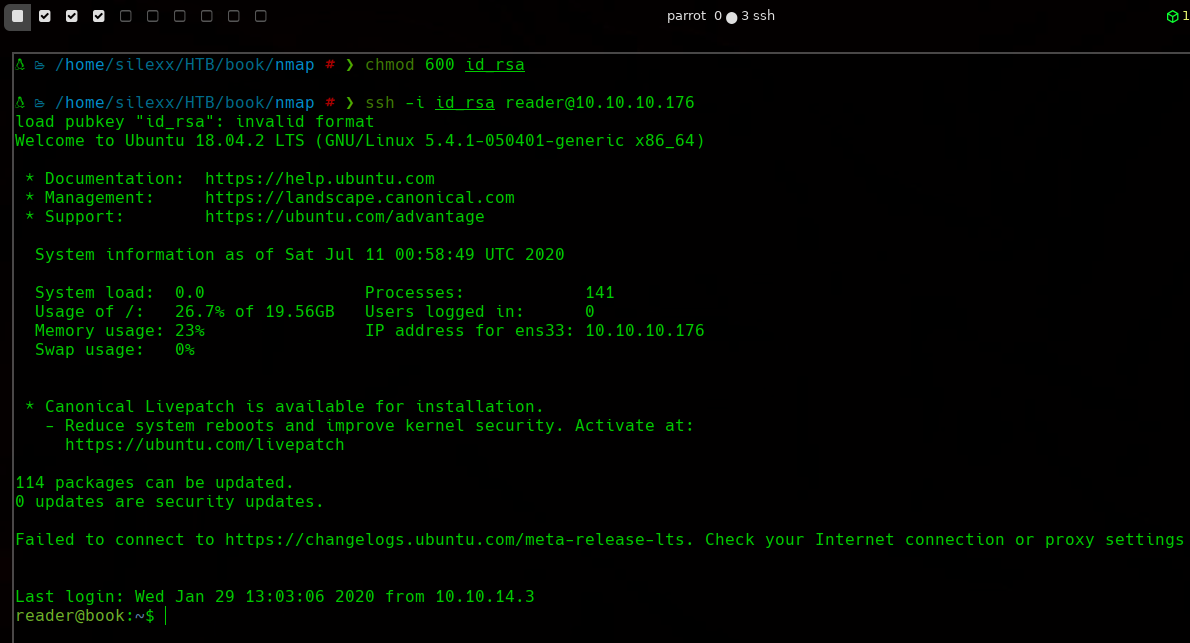The height and width of the screenshot is (643, 1190).
Task: Open the landscape.canonical.com management link
Action: point(359,198)
